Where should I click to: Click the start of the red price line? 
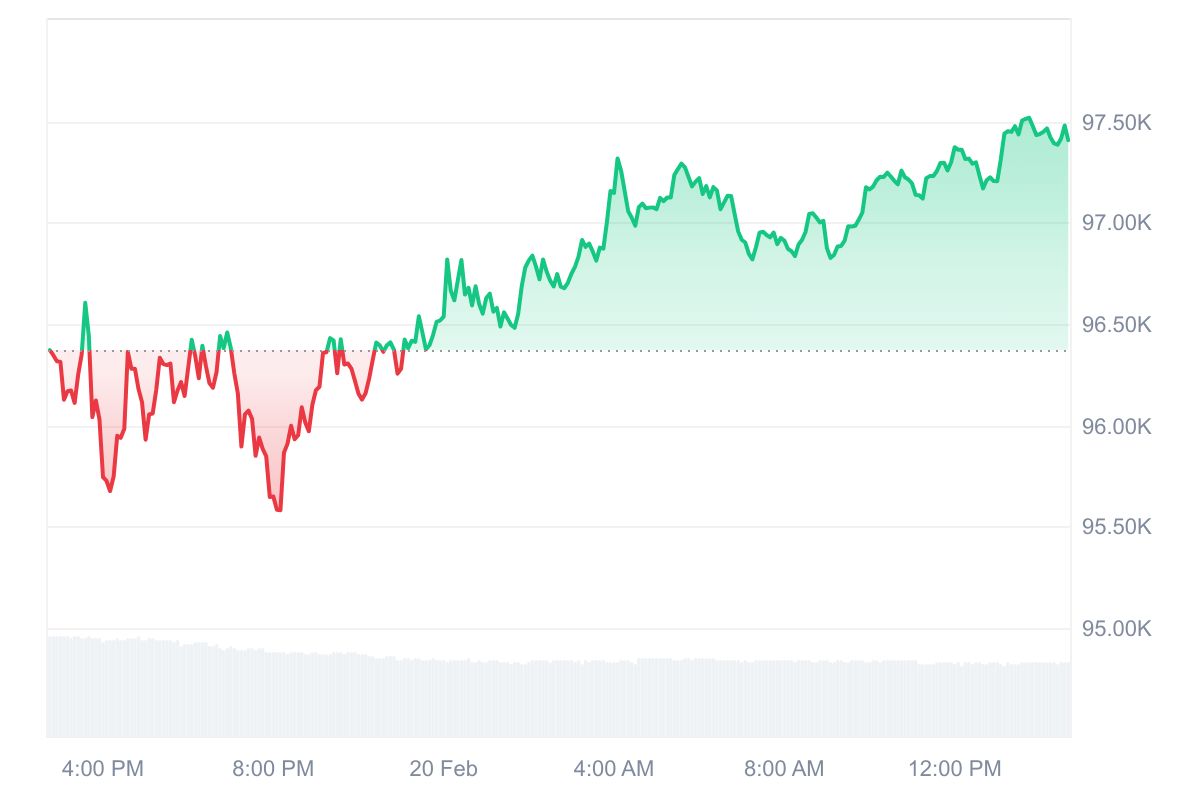(50, 350)
